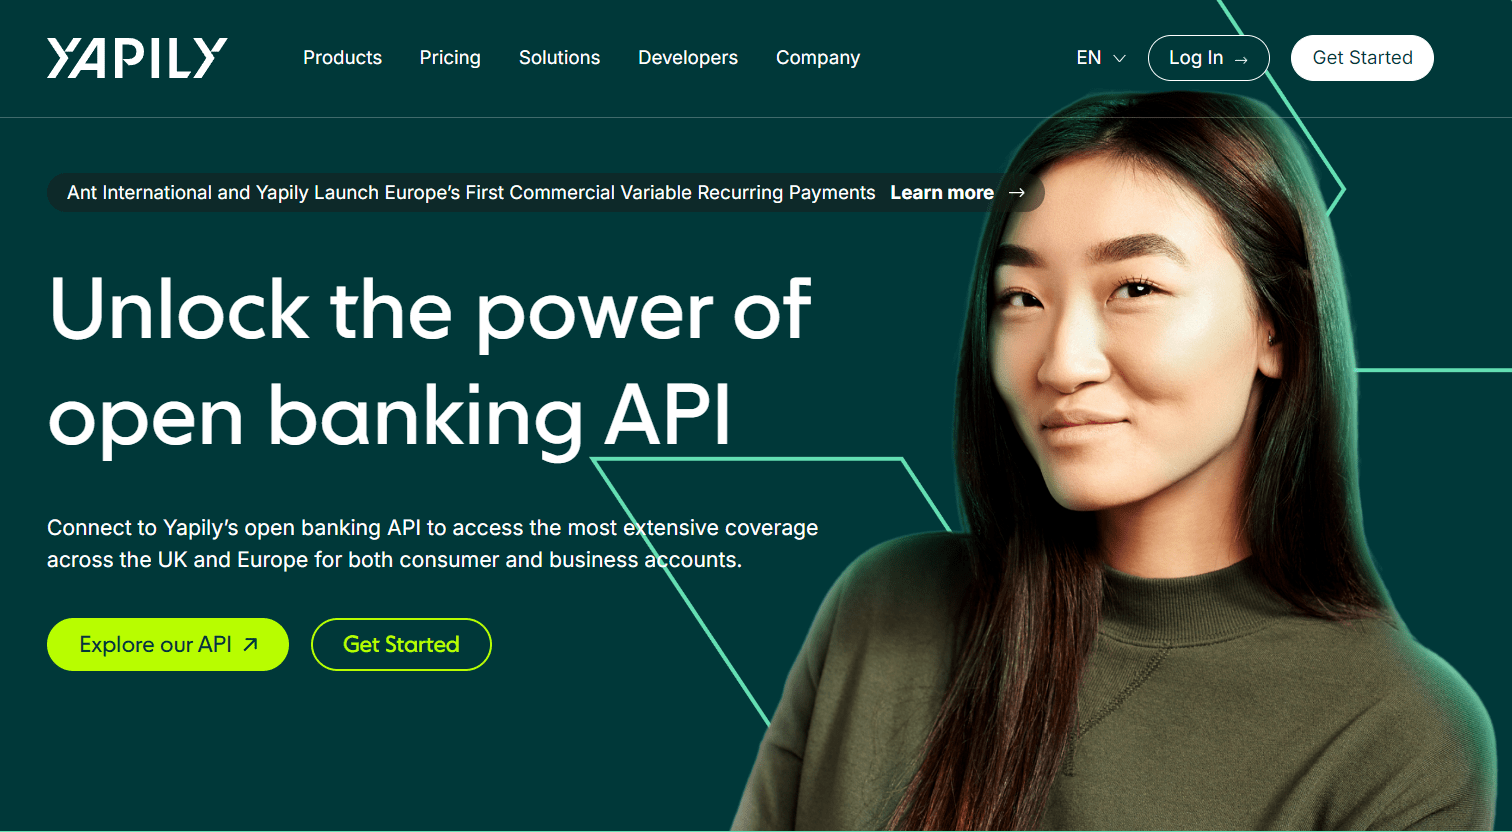Open the Ant International announcement banner
This screenshot has width=1512, height=832.
[x=546, y=193]
